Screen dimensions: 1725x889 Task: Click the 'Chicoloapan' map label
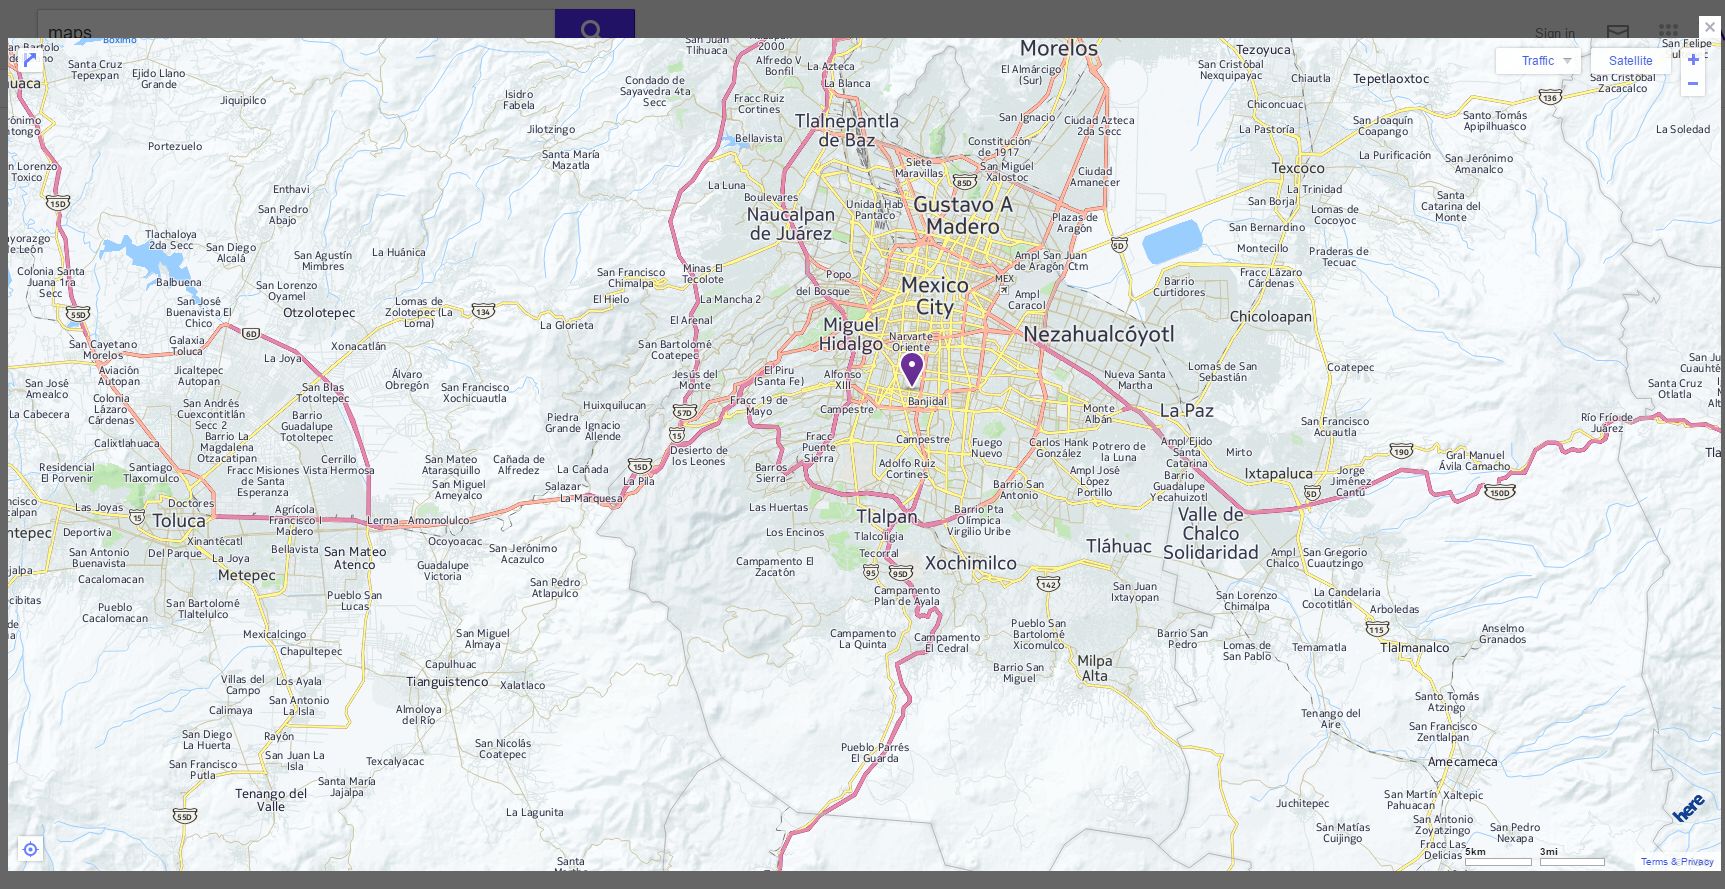click(1271, 316)
